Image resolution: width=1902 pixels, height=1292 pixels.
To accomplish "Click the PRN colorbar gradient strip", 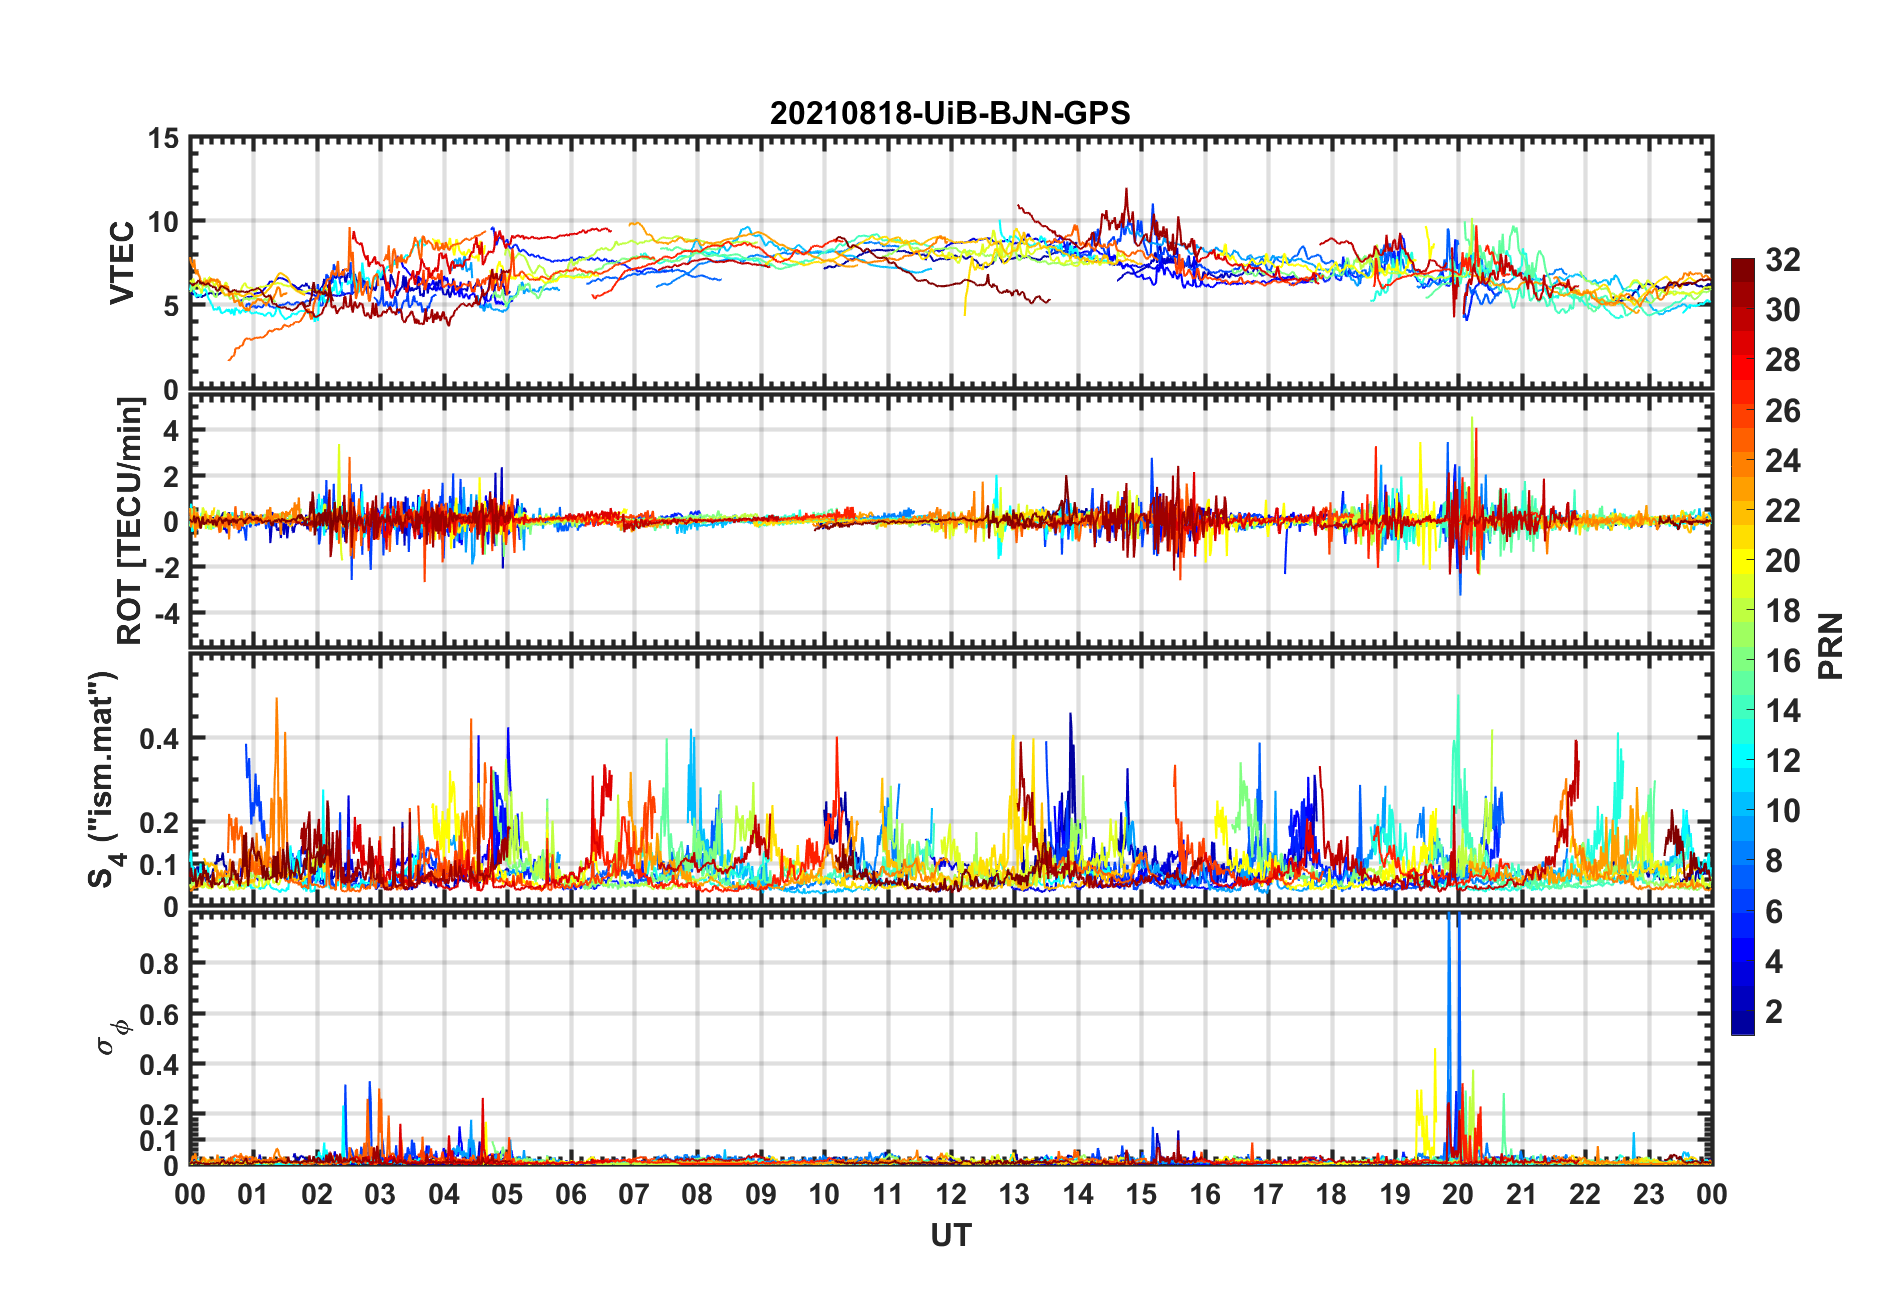I will (1743, 646).
